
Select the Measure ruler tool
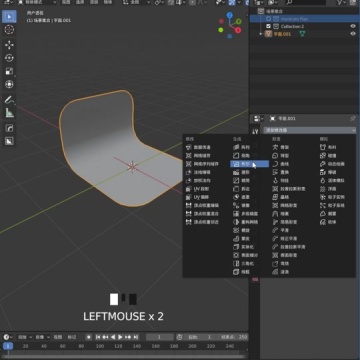point(9,113)
